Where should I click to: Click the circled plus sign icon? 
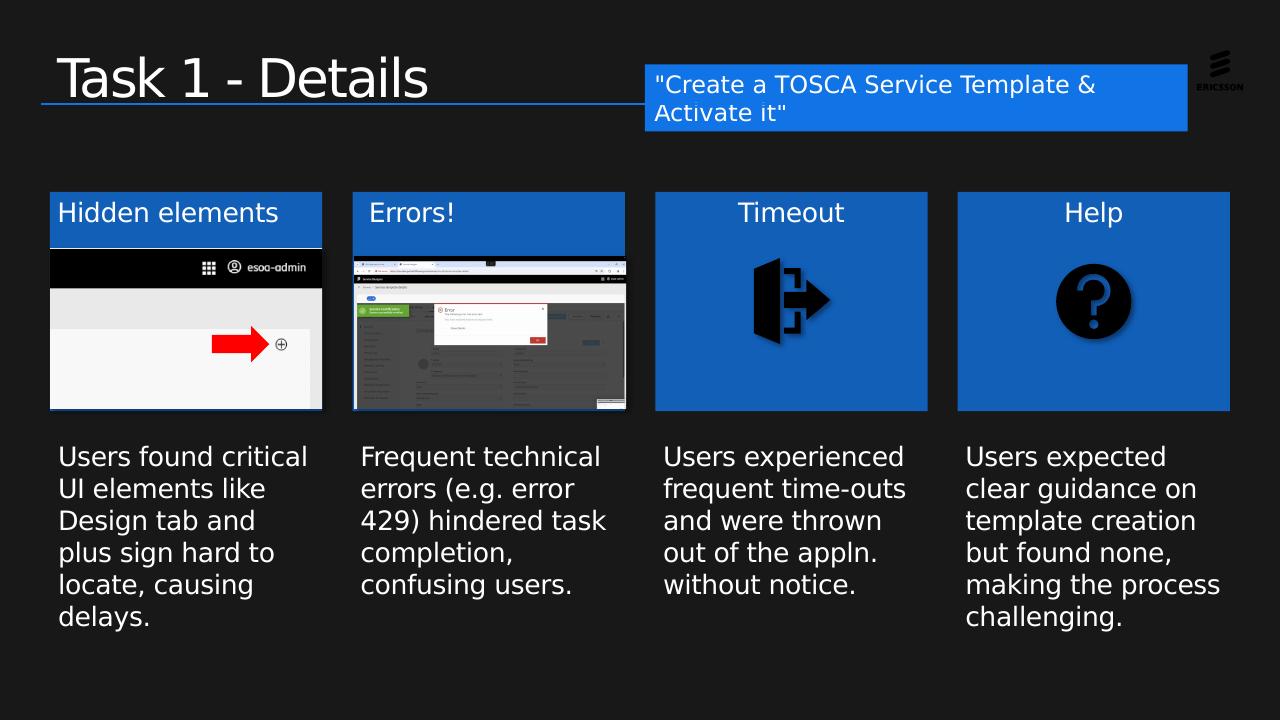pyautogui.click(x=281, y=344)
